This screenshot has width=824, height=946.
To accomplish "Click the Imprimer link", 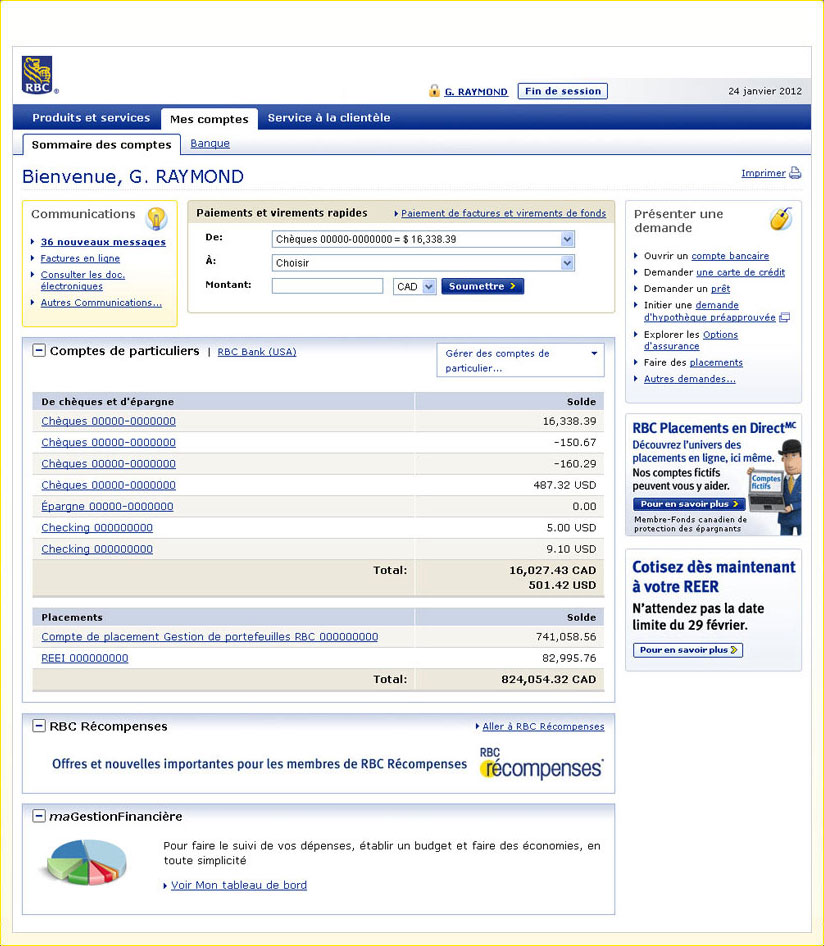I will [763, 173].
